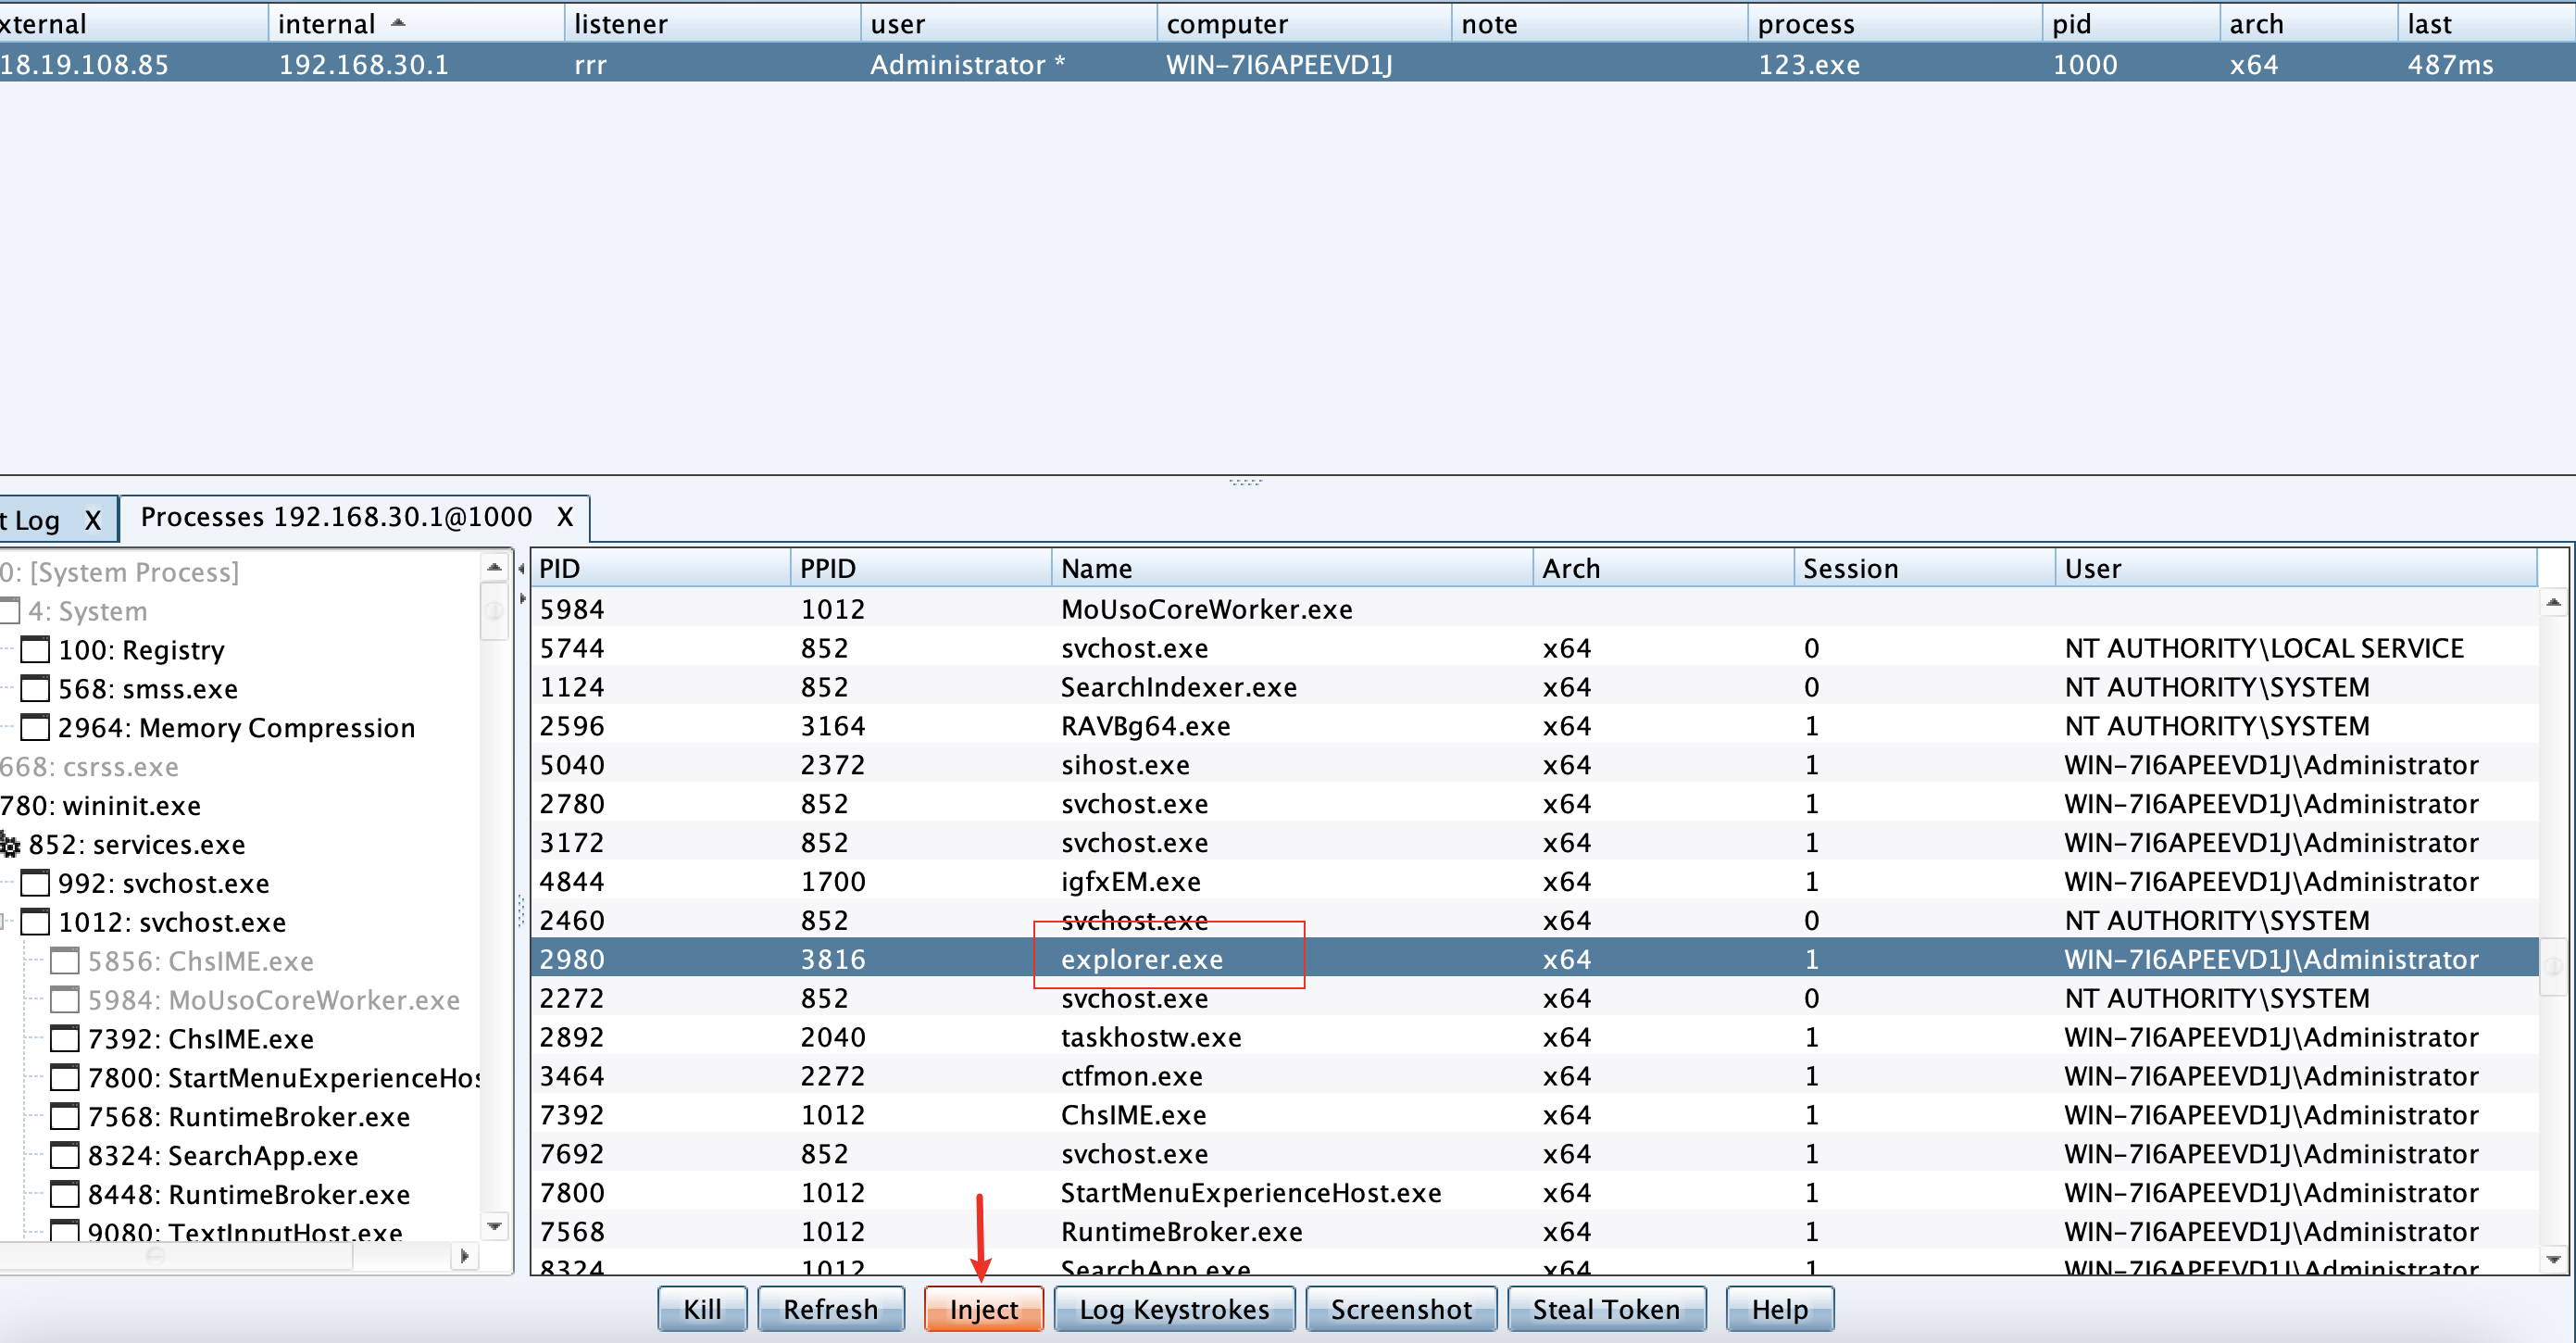Viewport: 2576px width, 1343px height.
Task: Click 568: smss.exe window icon in tree
Action: point(35,689)
